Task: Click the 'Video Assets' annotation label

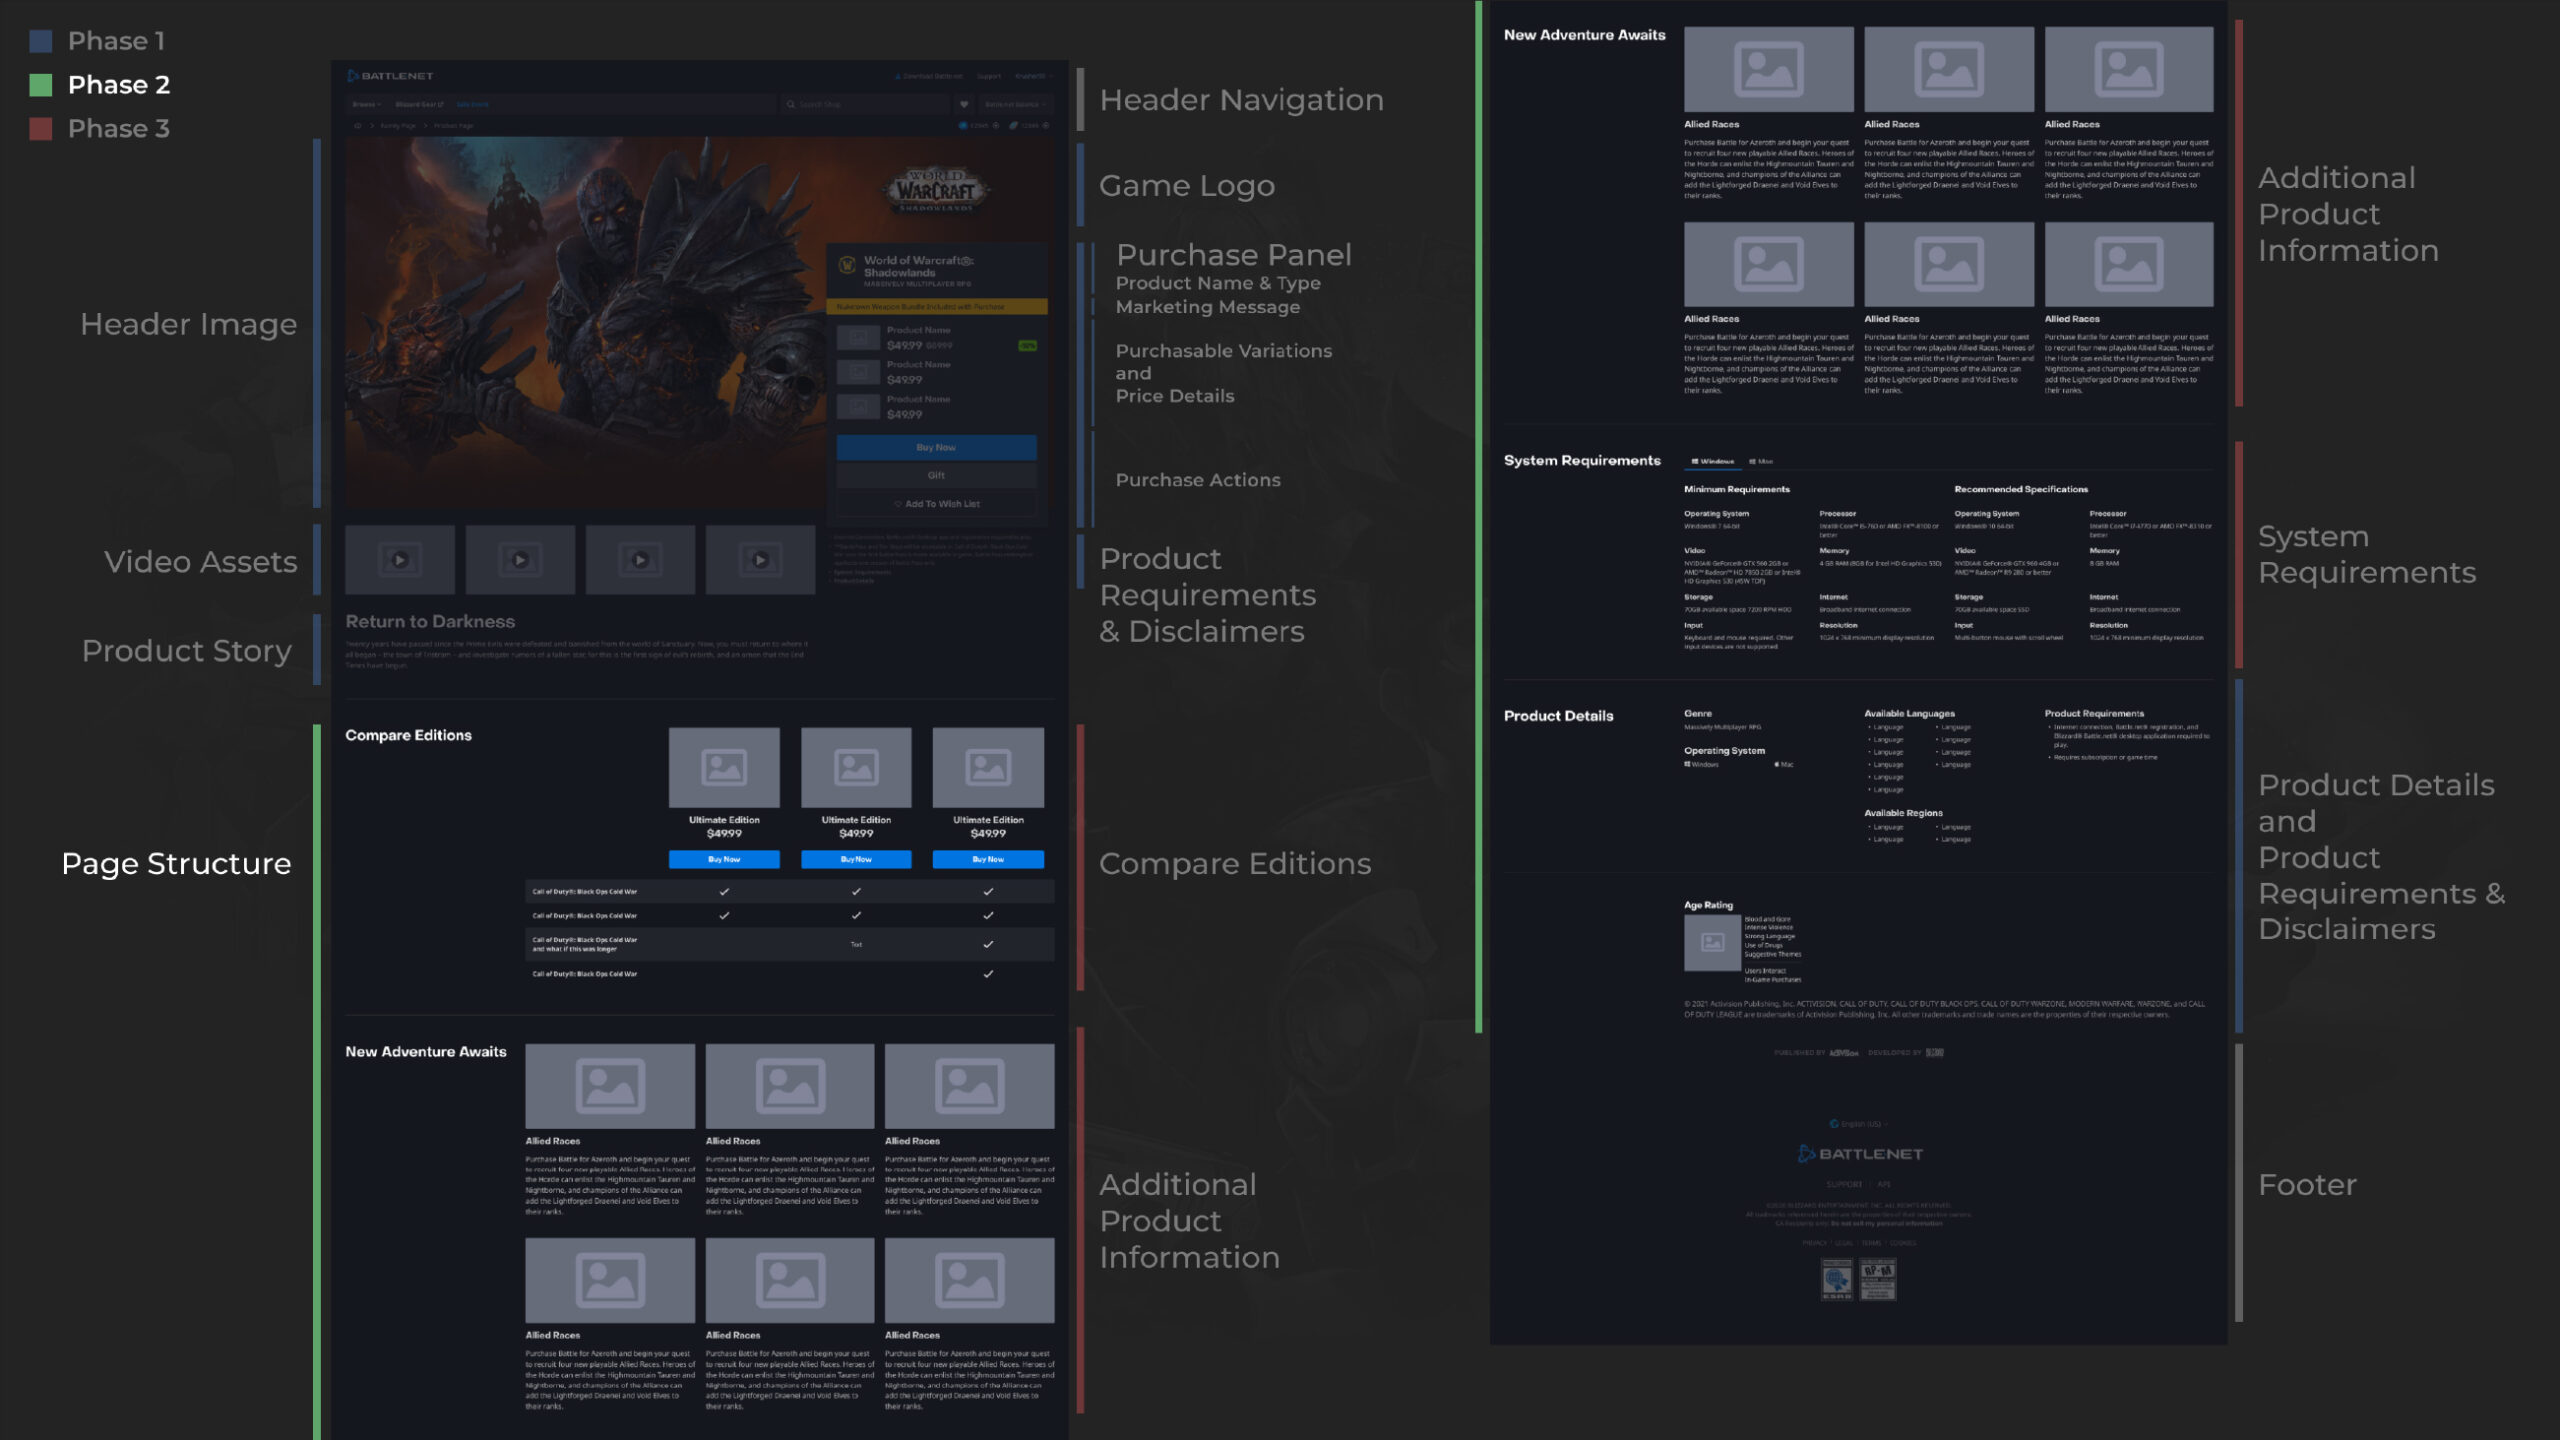Action: click(x=201, y=562)
